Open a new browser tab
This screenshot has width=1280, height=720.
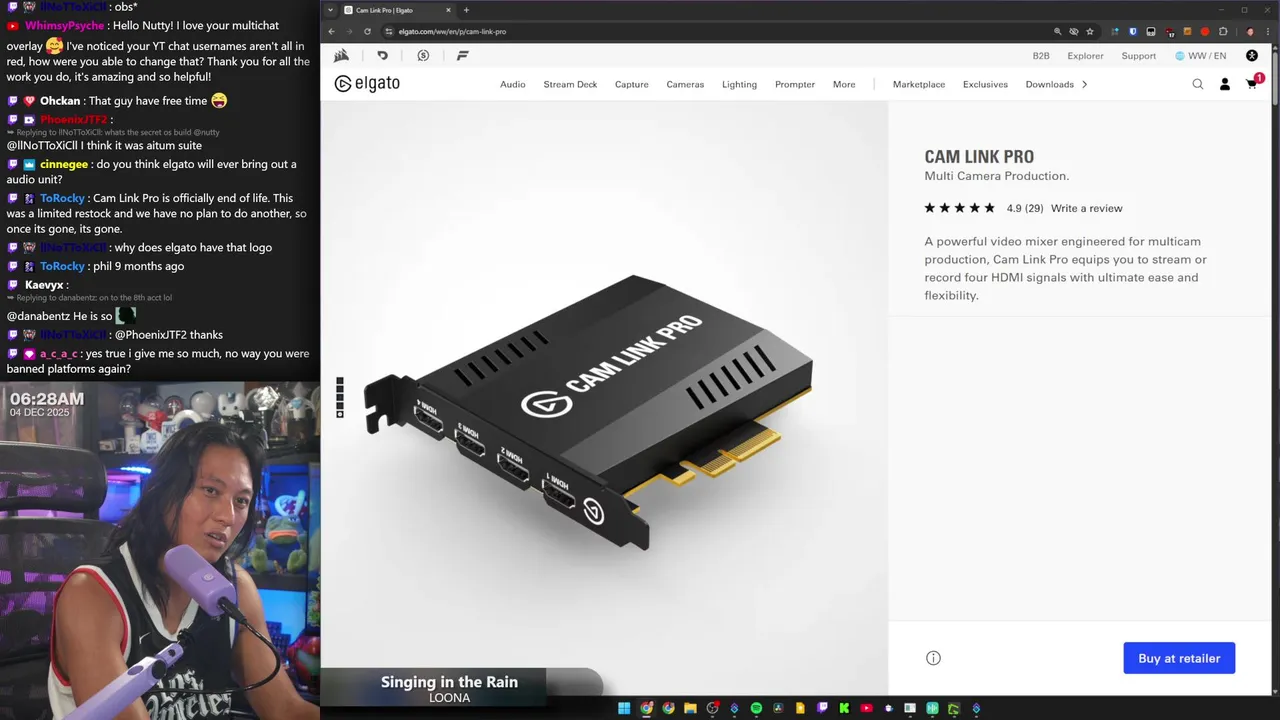point(466,10)
